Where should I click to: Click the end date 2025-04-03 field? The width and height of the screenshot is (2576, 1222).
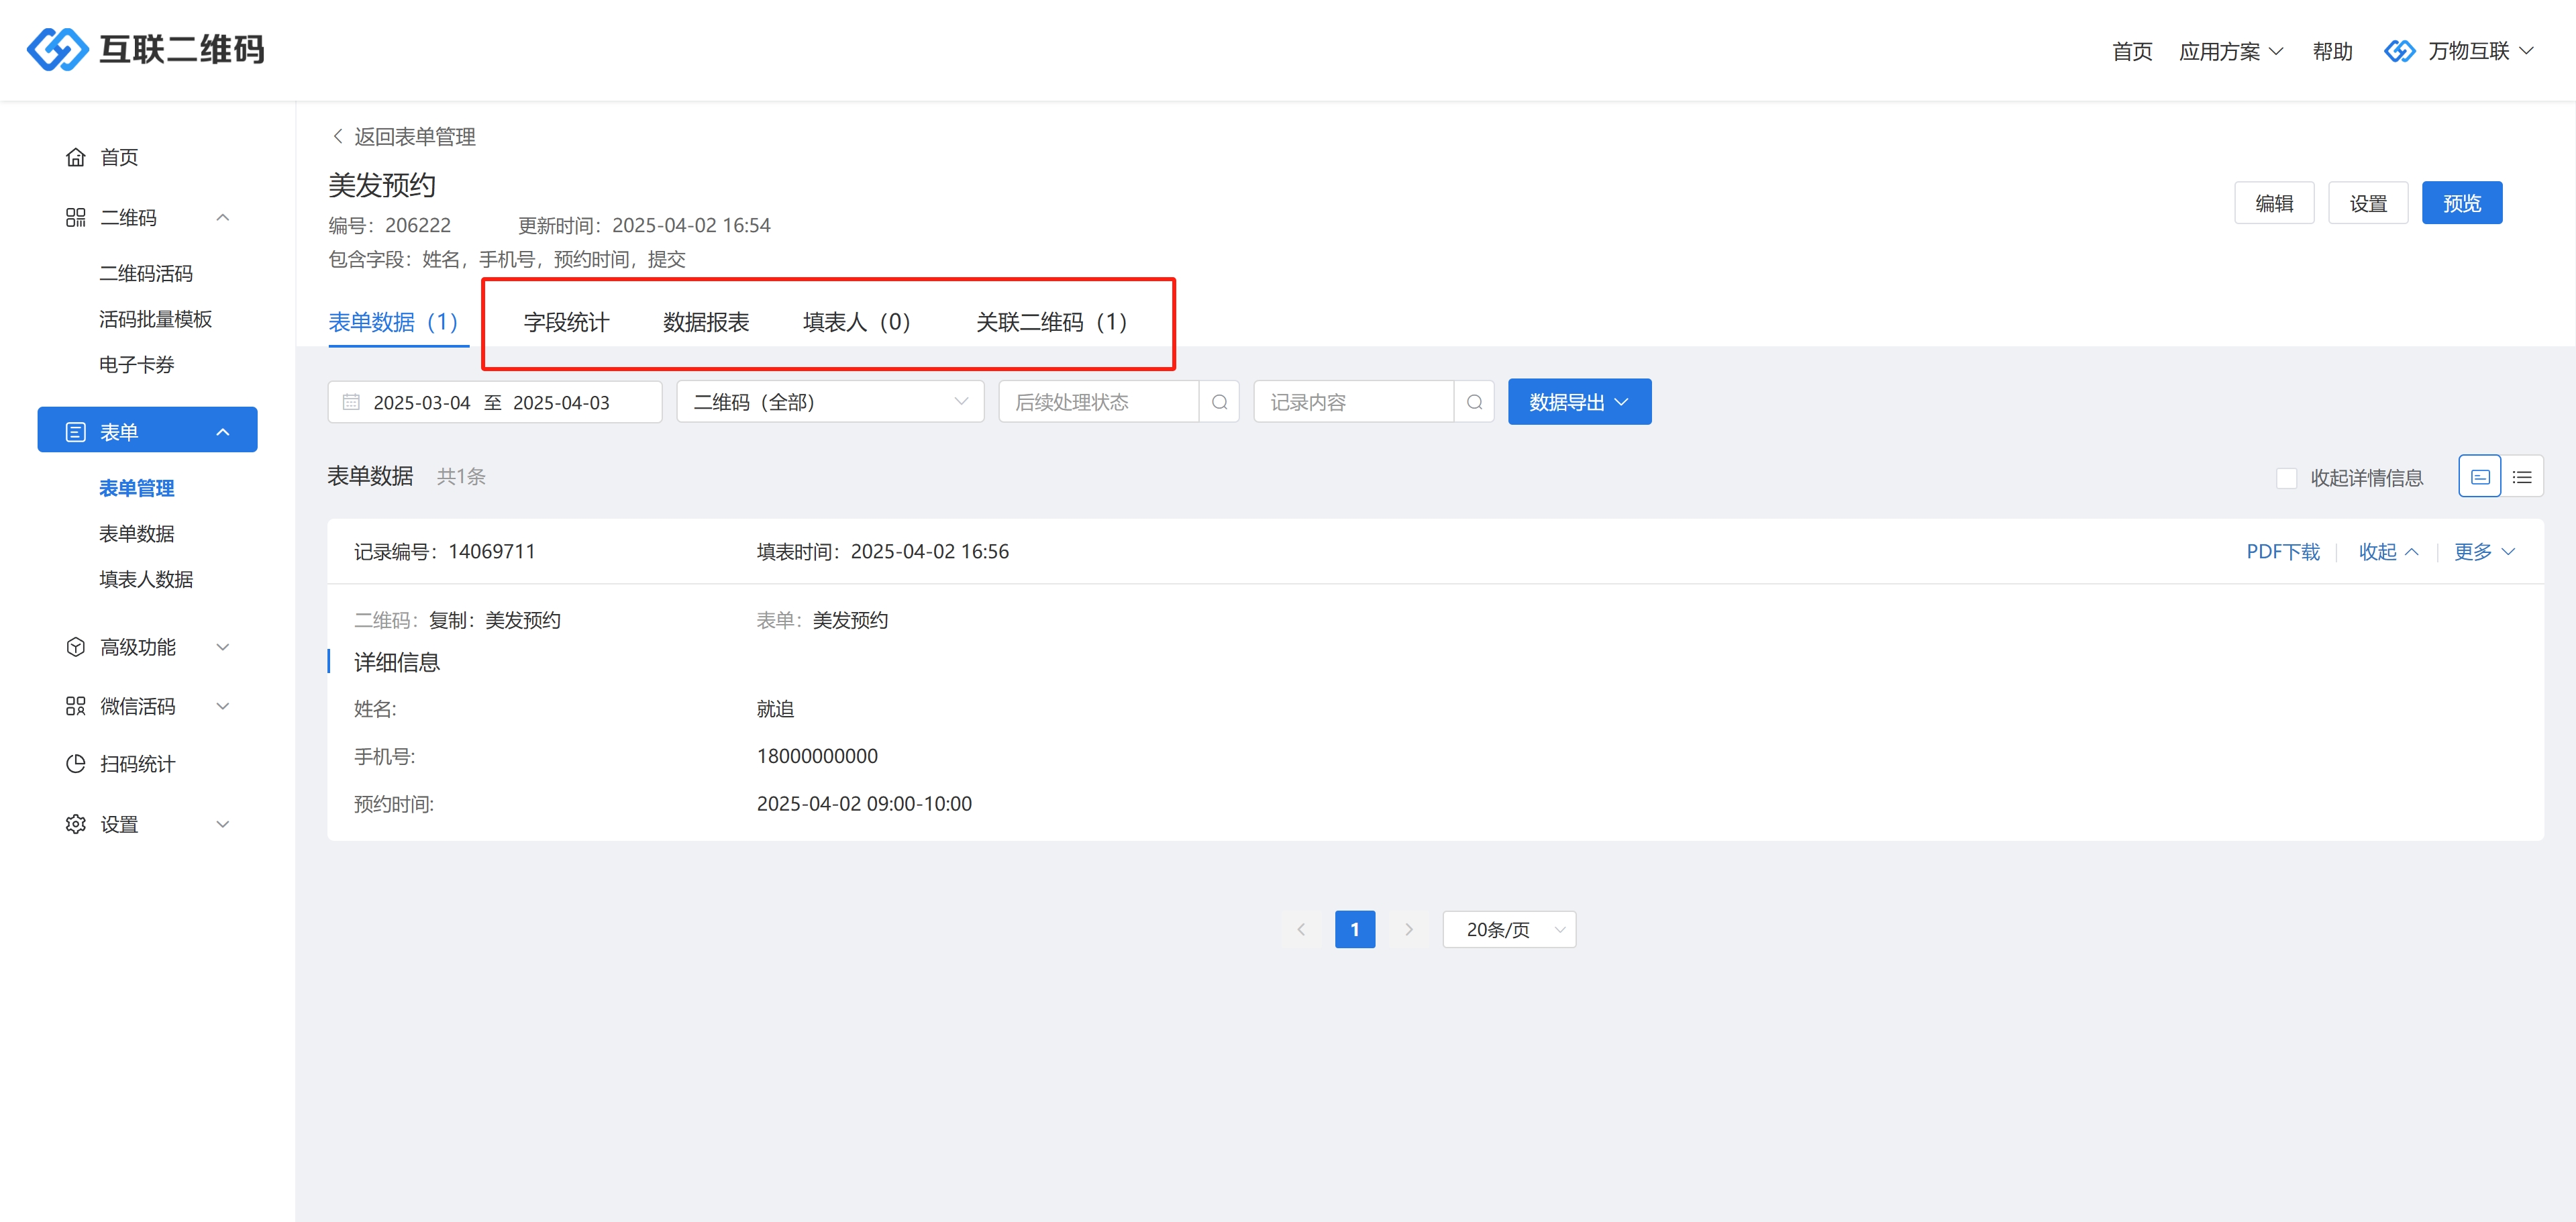561,402
